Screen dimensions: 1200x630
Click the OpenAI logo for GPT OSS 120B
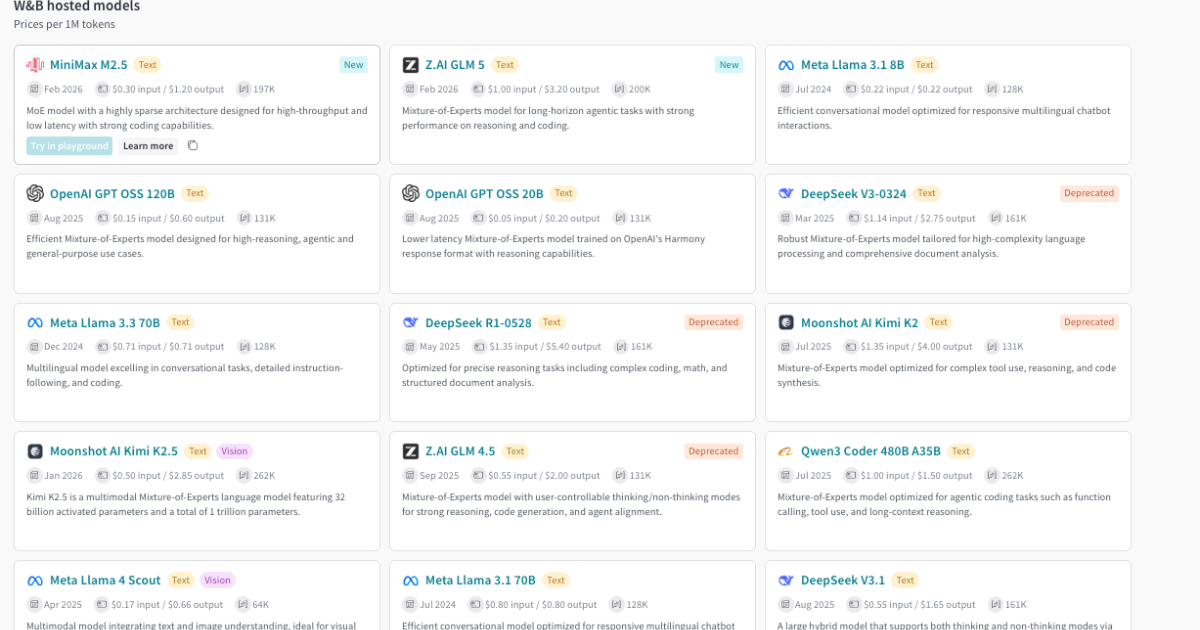tap(35, 194)
